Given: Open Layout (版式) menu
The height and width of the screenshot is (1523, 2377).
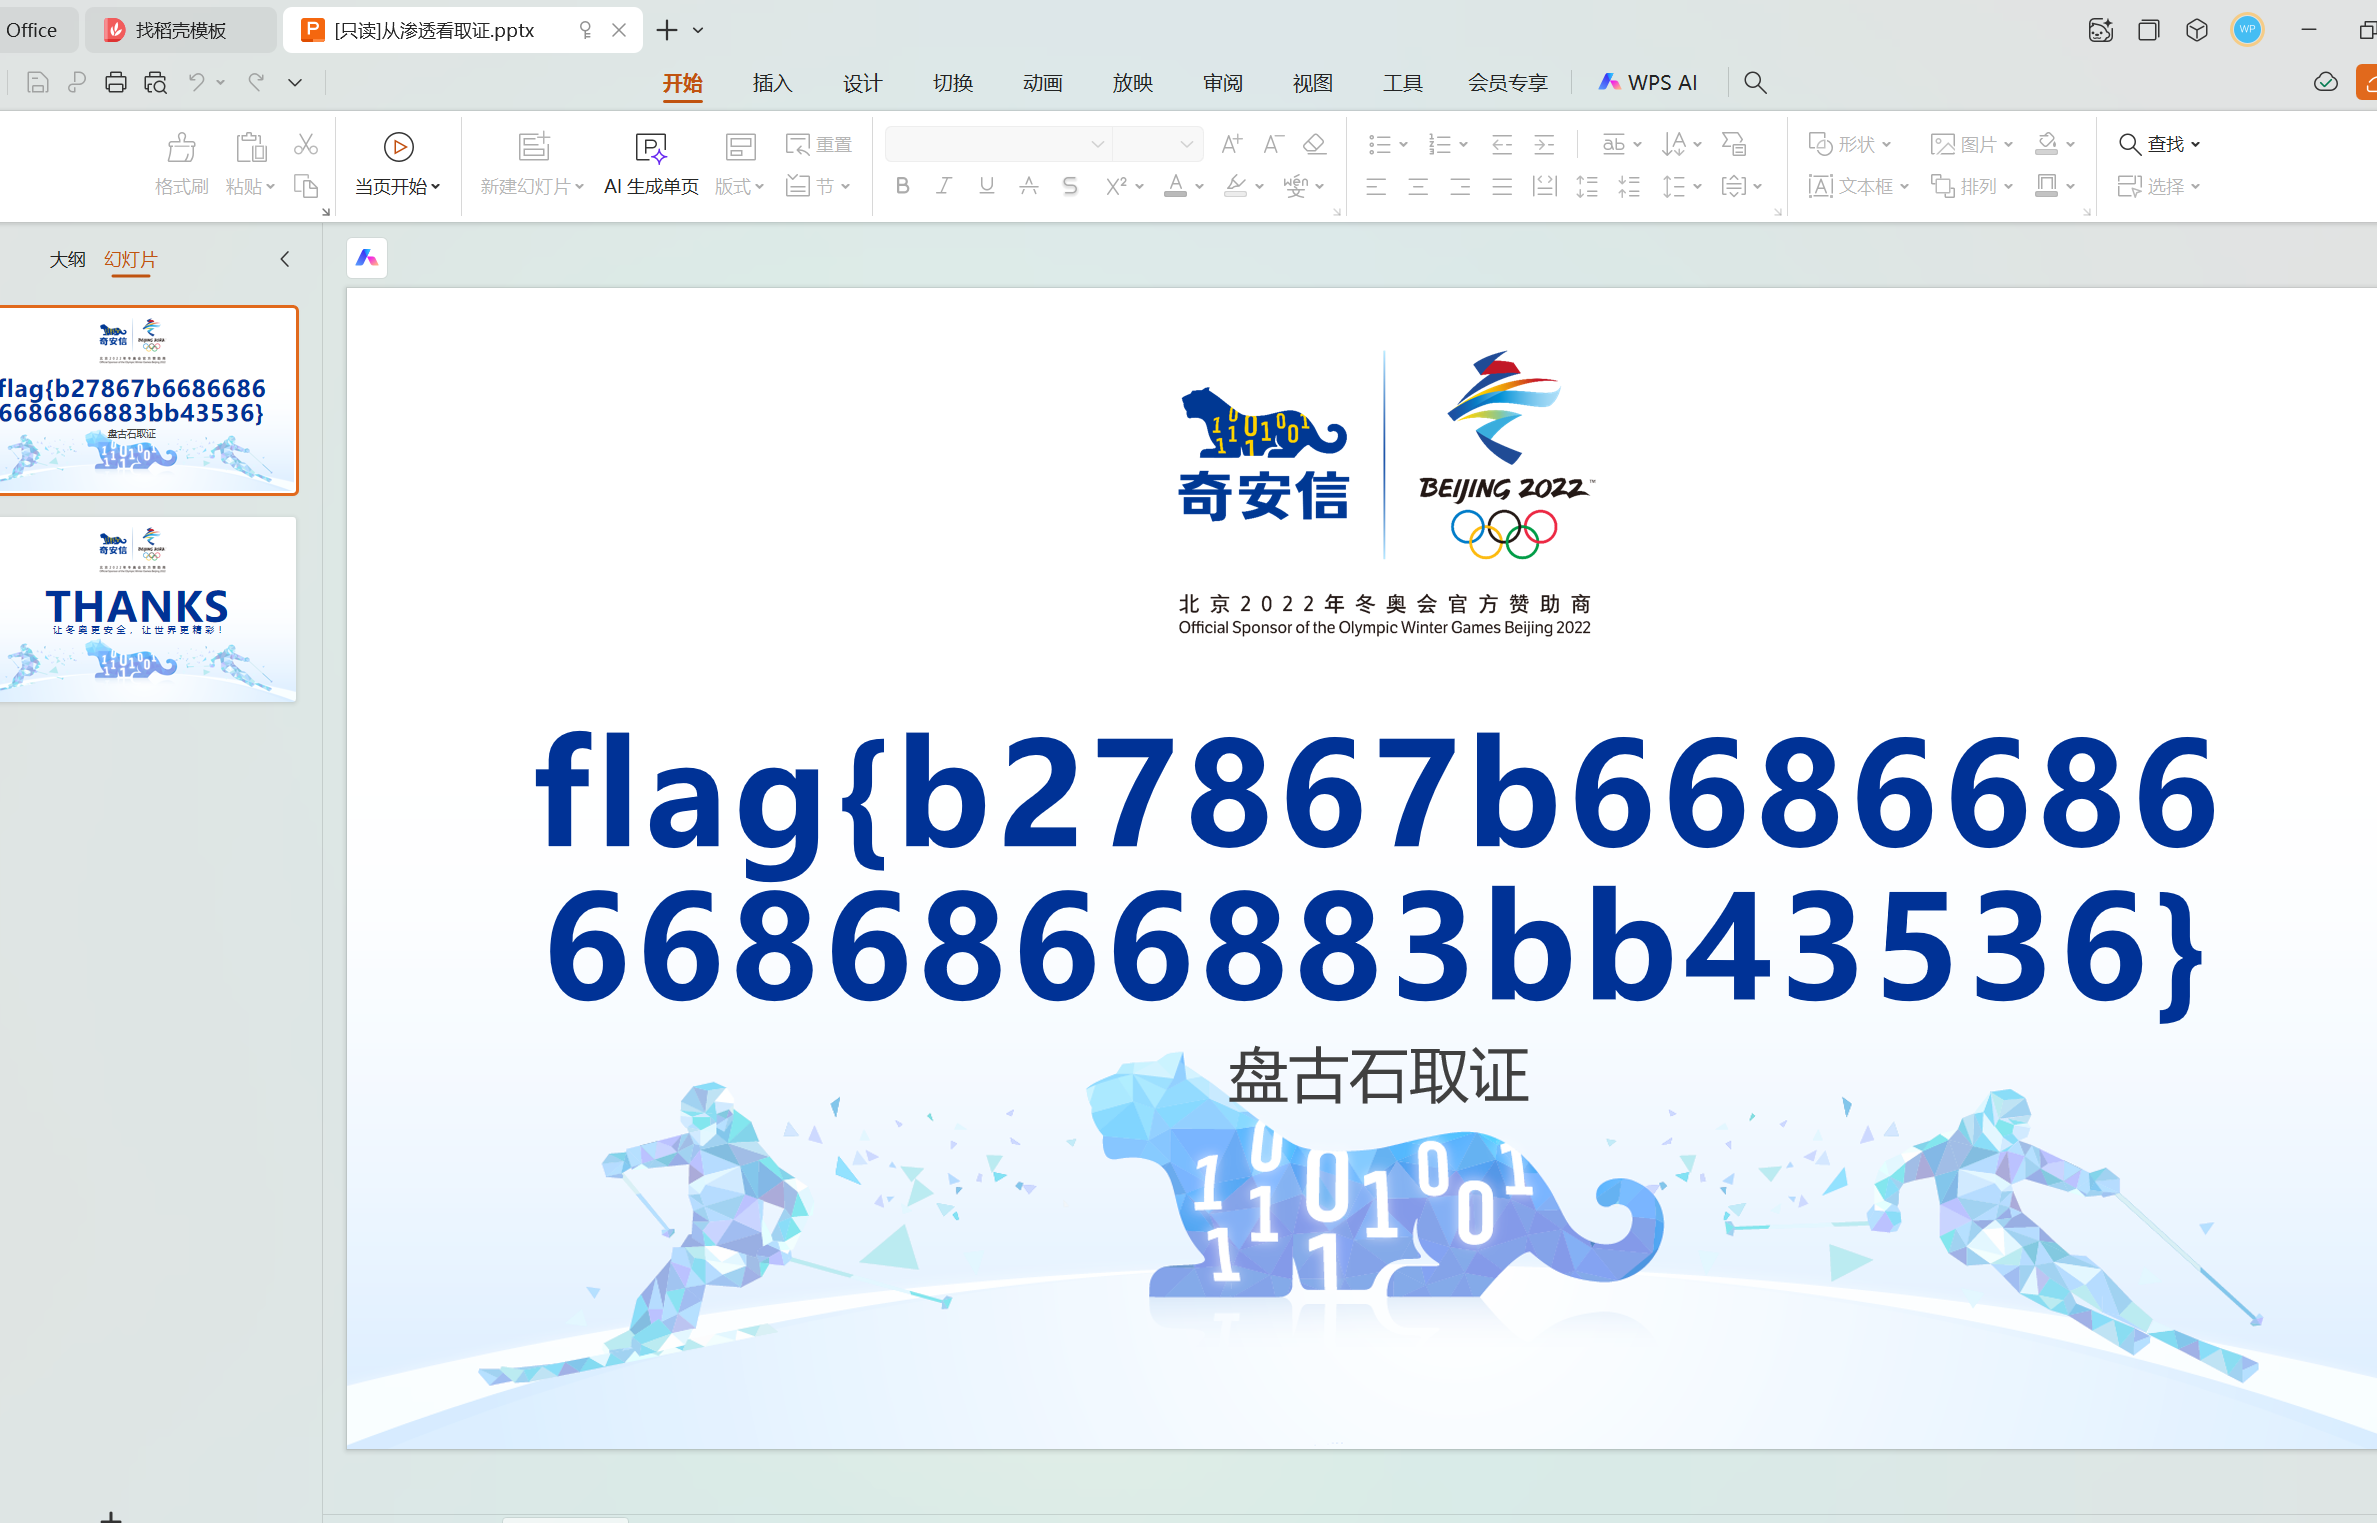Looking at the screenshot, I should coord(740,164).
